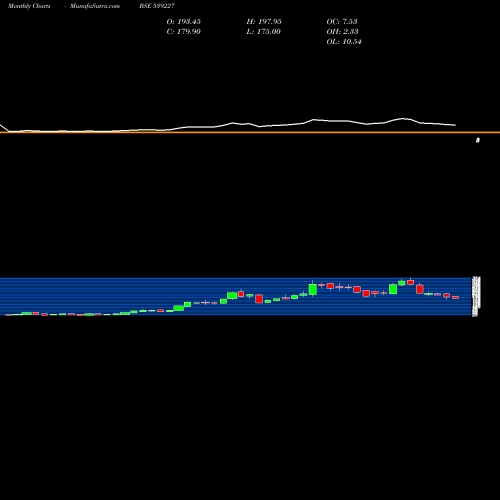Click the 'Monthly Charts' title text

(29, 6)
